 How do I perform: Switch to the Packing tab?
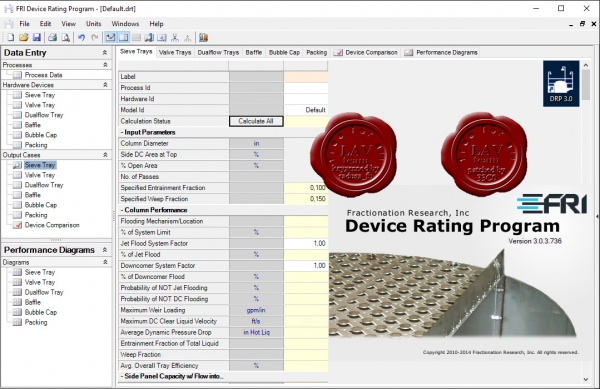tap(316, 52)
